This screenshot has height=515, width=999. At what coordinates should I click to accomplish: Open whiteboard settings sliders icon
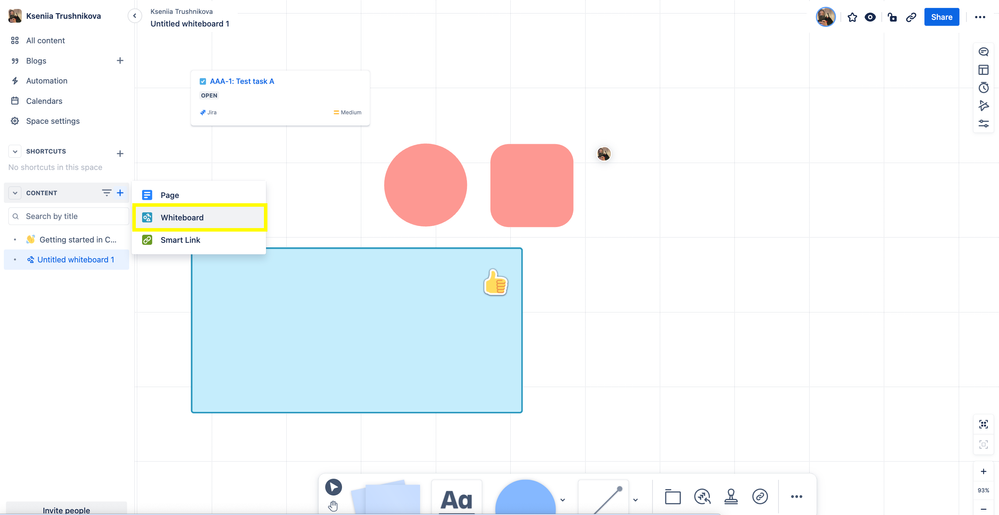click(984, 124)
